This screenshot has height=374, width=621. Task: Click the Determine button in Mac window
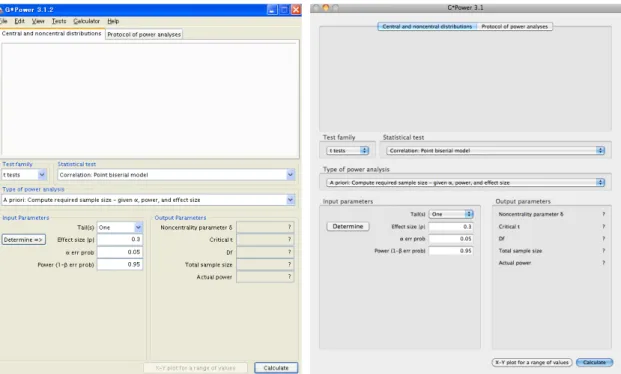pos(348,226)
